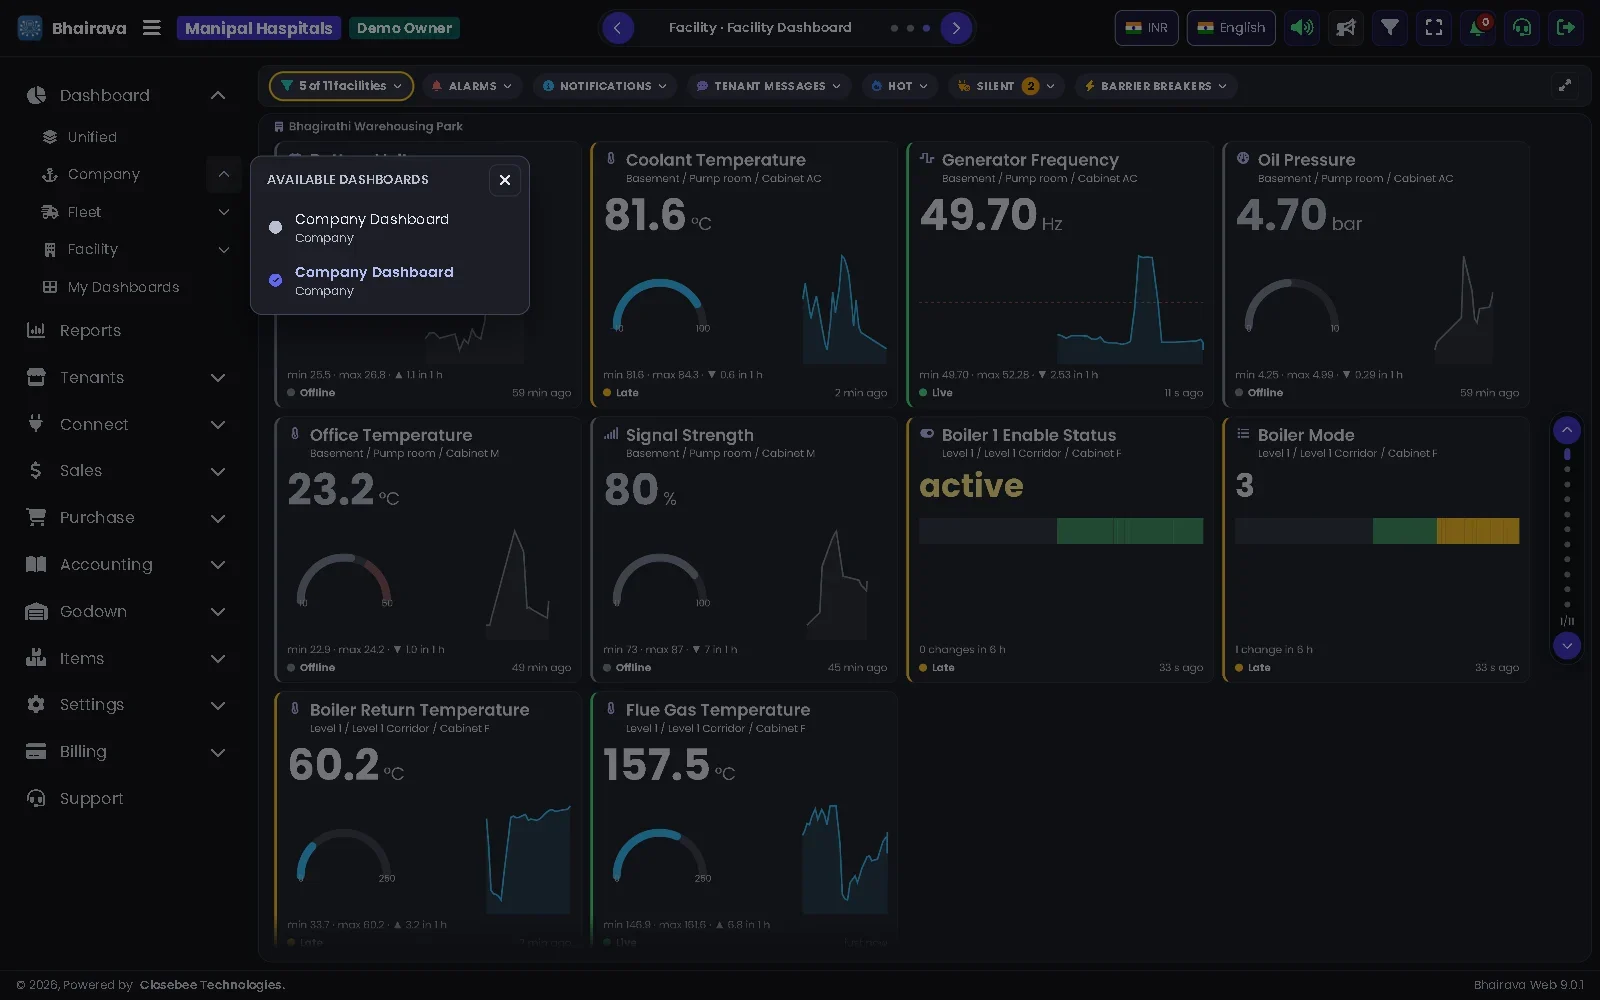Change language via English button
This screenshot has height=1000, width=1600.
click(x=1231, y=28)
